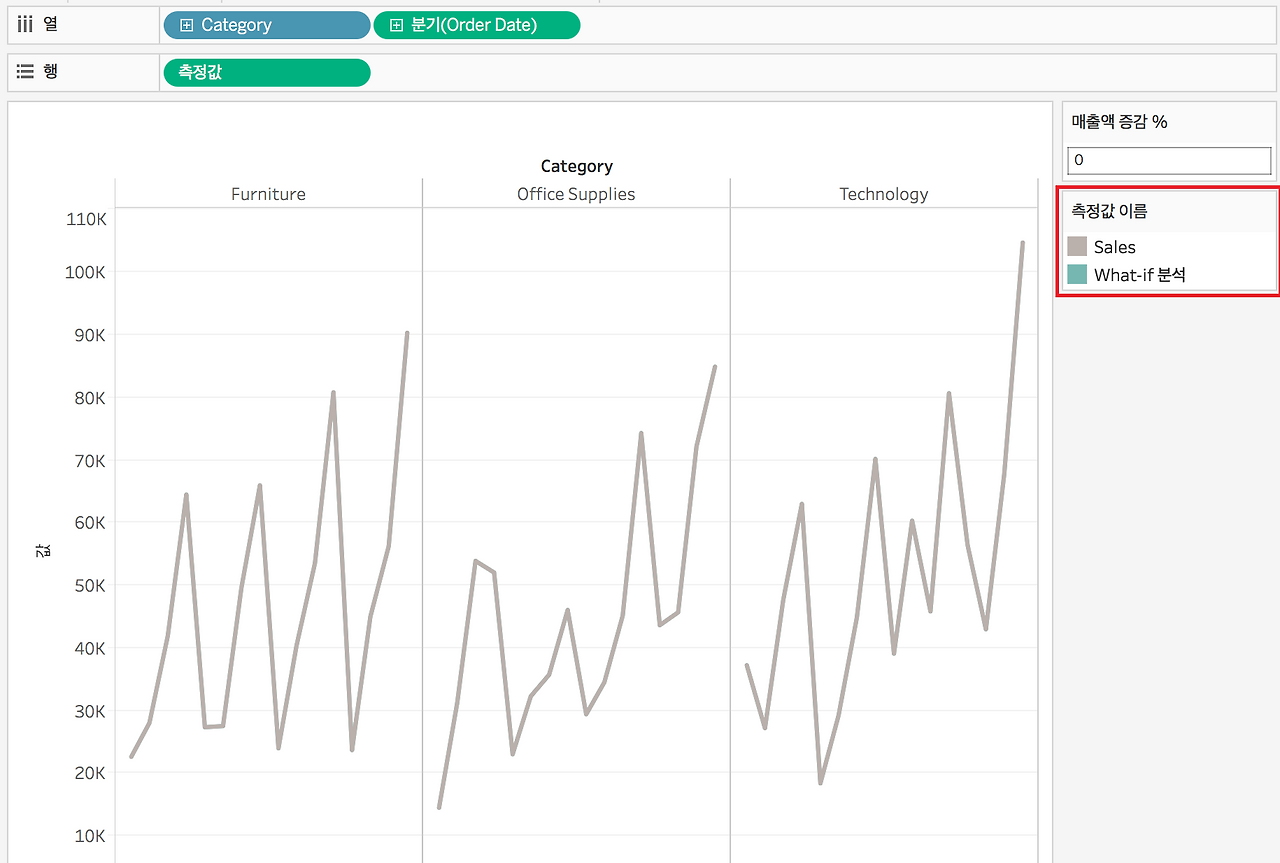Expand the plus icon on 분기(Order Date) pill

pyautogui.click(x=396, y=25)
